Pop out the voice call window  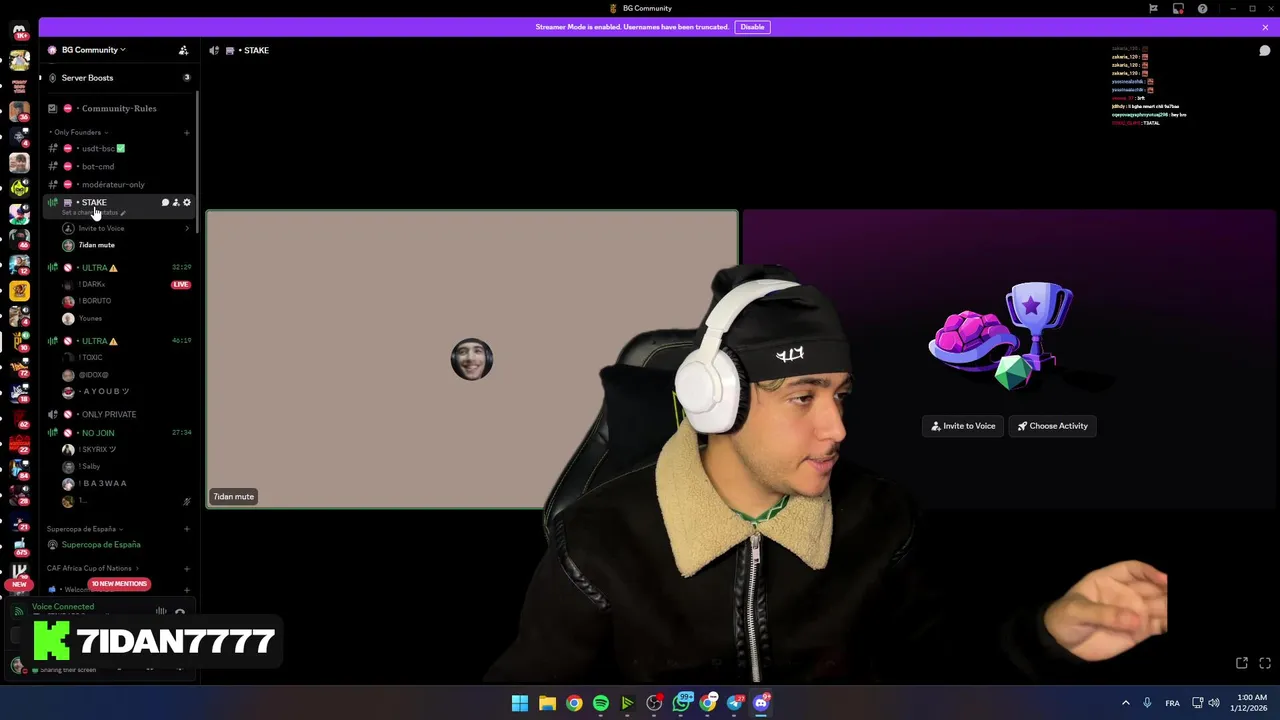pyautogui.click(x=1242, y=663)
